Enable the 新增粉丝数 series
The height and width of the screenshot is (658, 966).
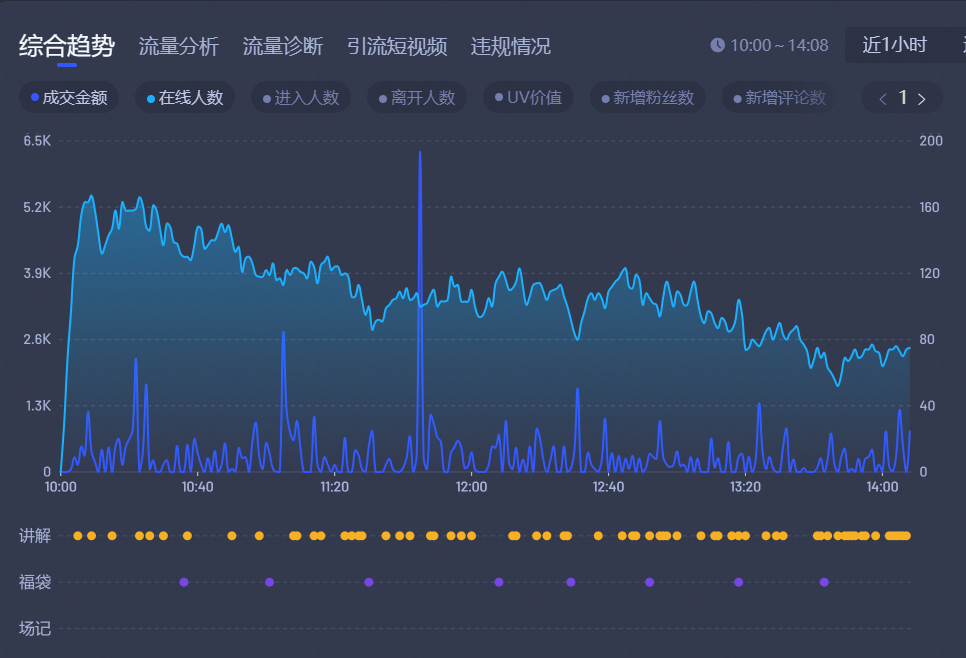click(647, 98)
